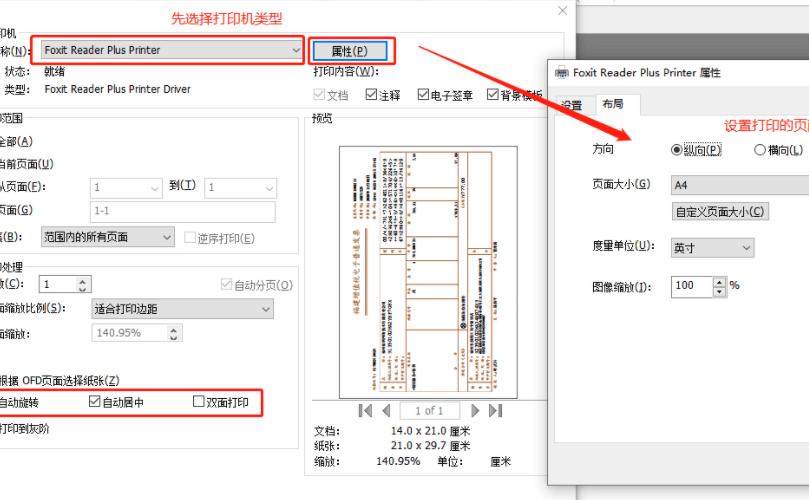Enable 逆序打印(E) checkbox
This screenshot has height=500, width=809.
[x=190, y=237]
